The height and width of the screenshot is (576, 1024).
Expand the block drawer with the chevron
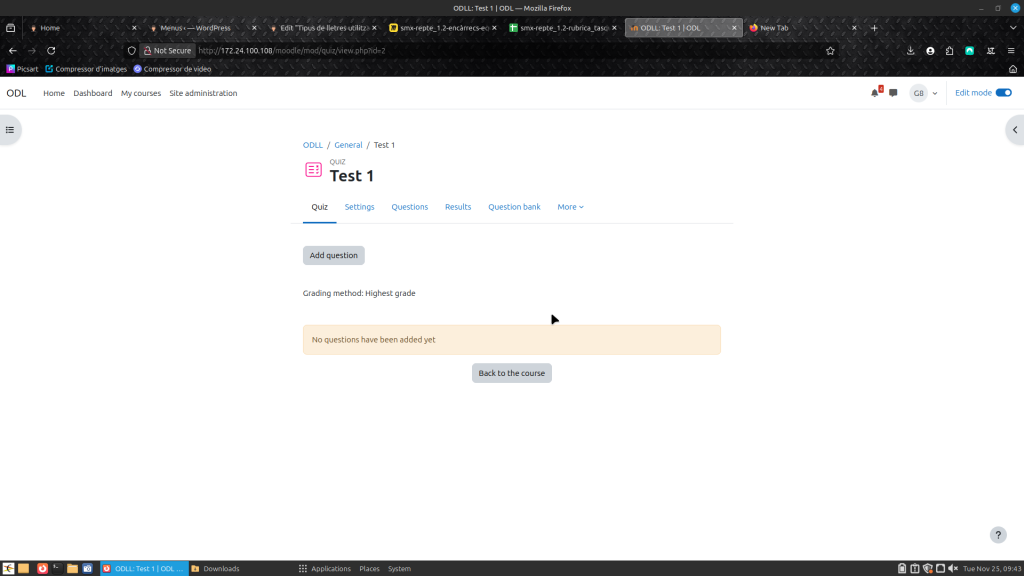[x=1014, y=130]
